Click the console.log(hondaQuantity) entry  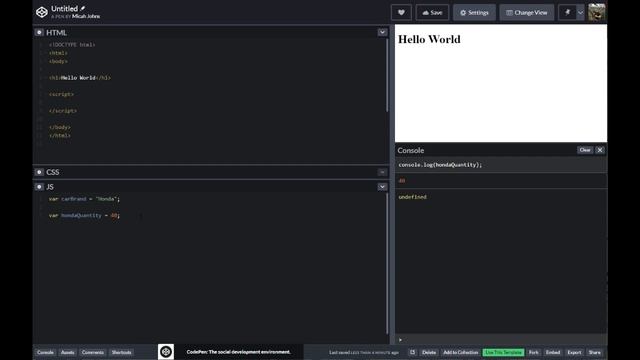click(x=440, y=165)
